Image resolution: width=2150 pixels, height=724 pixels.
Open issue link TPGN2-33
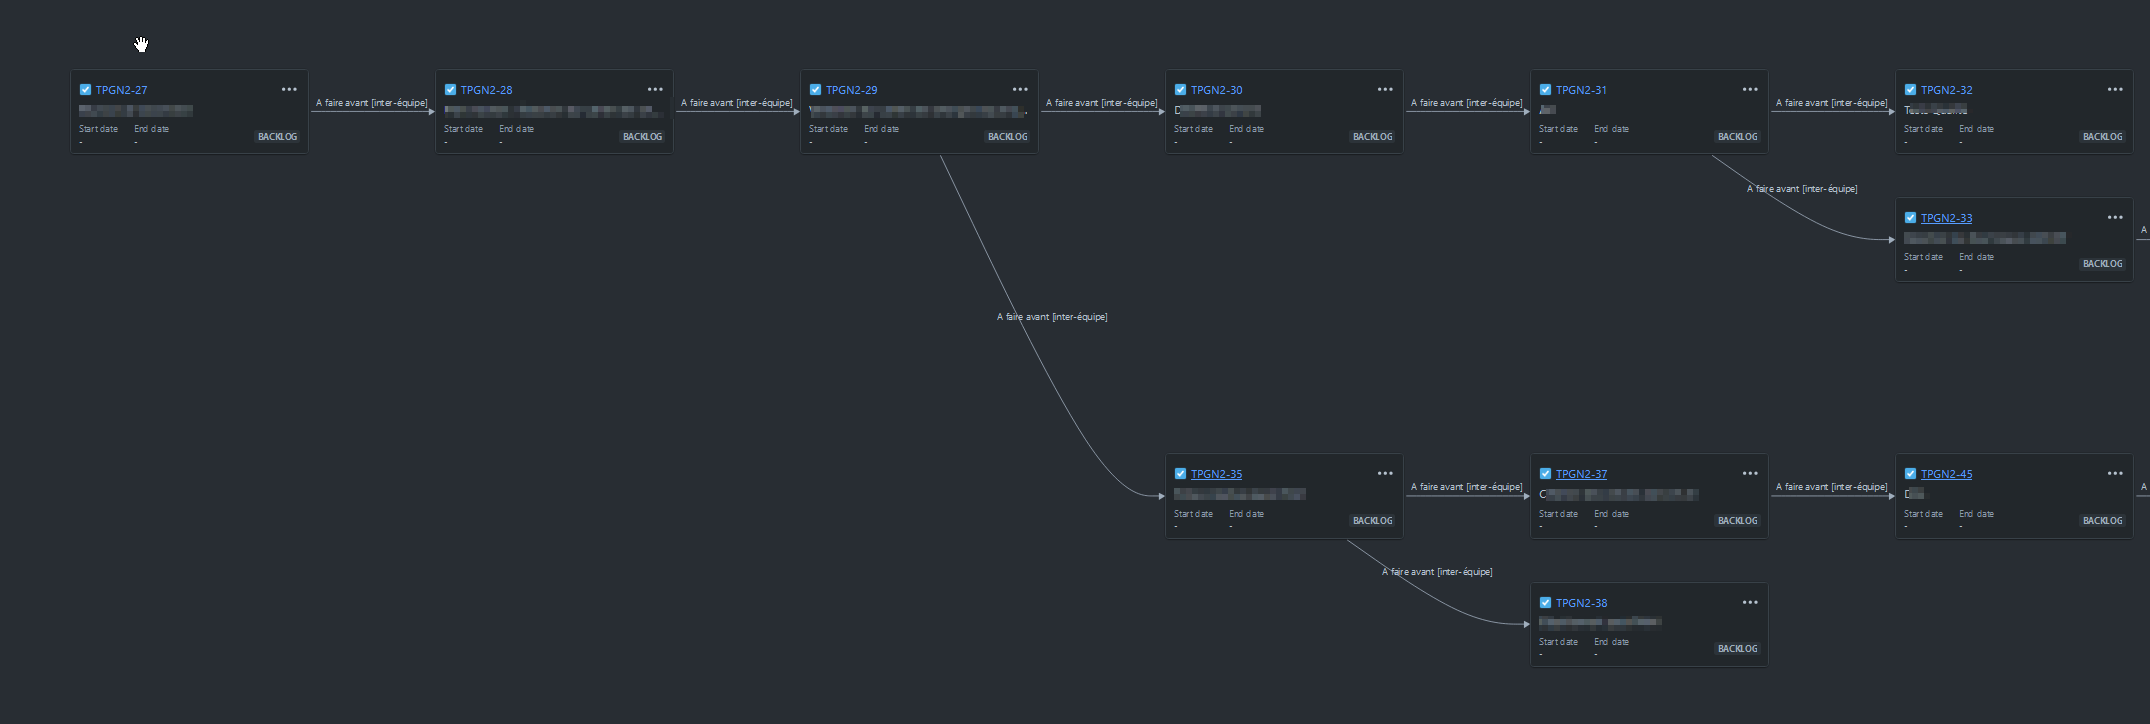click(1946, 218)
